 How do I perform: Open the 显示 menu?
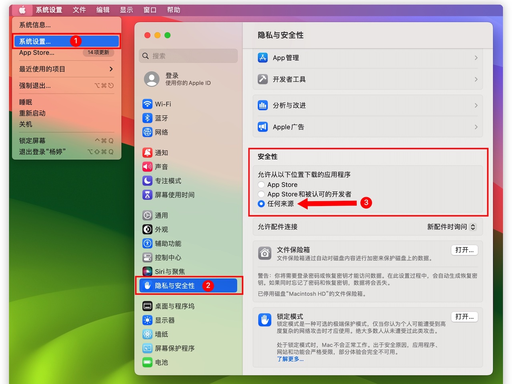tap(126, 10)
